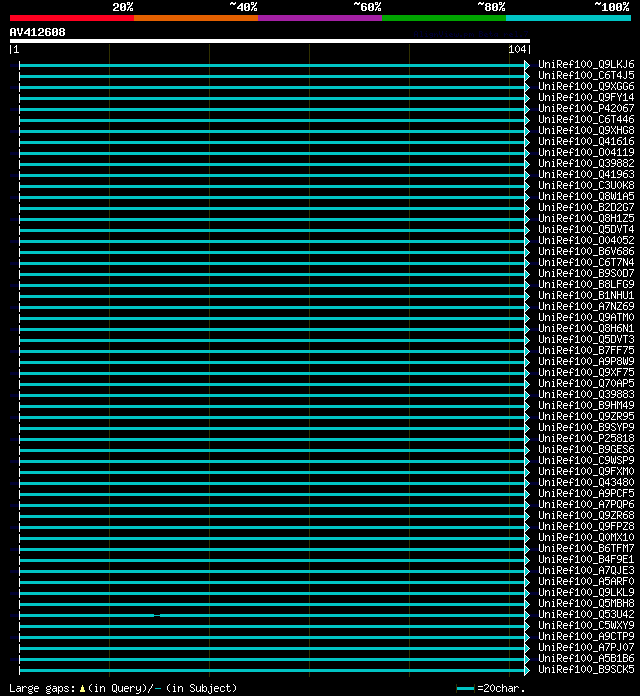The height and width of the screenshot is (696, 640).
Task: Click the UniRef100_P25818 label
Action: pos(586,439)
